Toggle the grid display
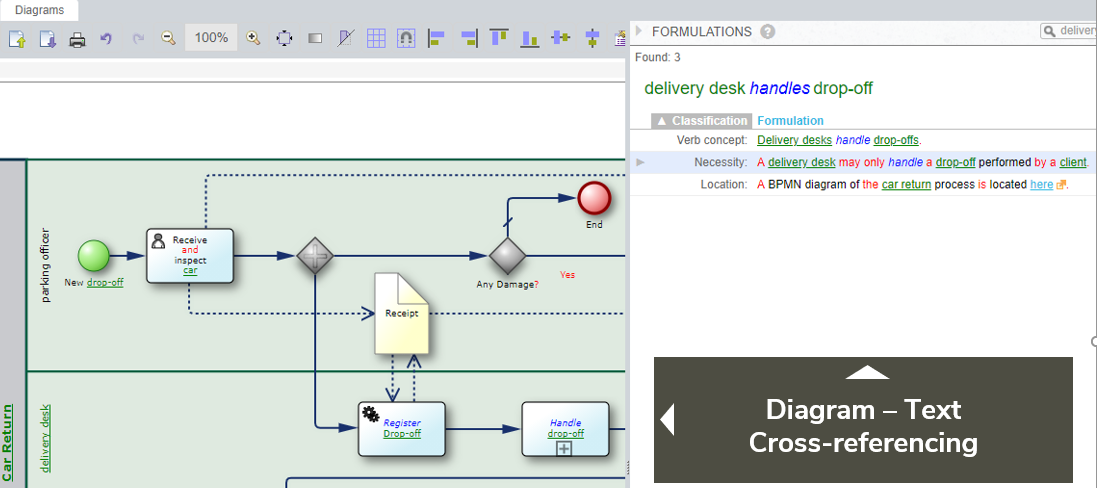 pyautogui.click(x=376, y=39)
